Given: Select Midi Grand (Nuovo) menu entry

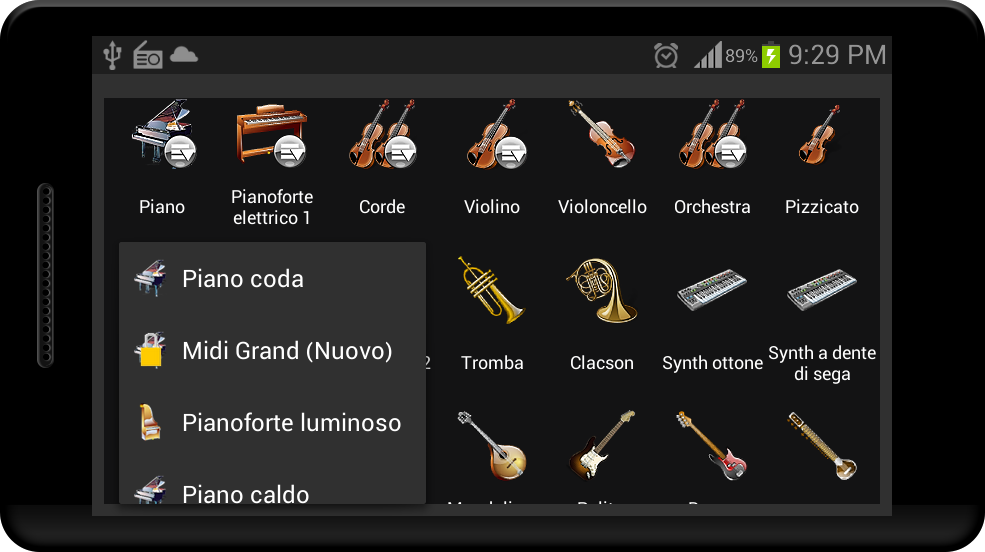Looking at the screenshot, I should [272, 350].
